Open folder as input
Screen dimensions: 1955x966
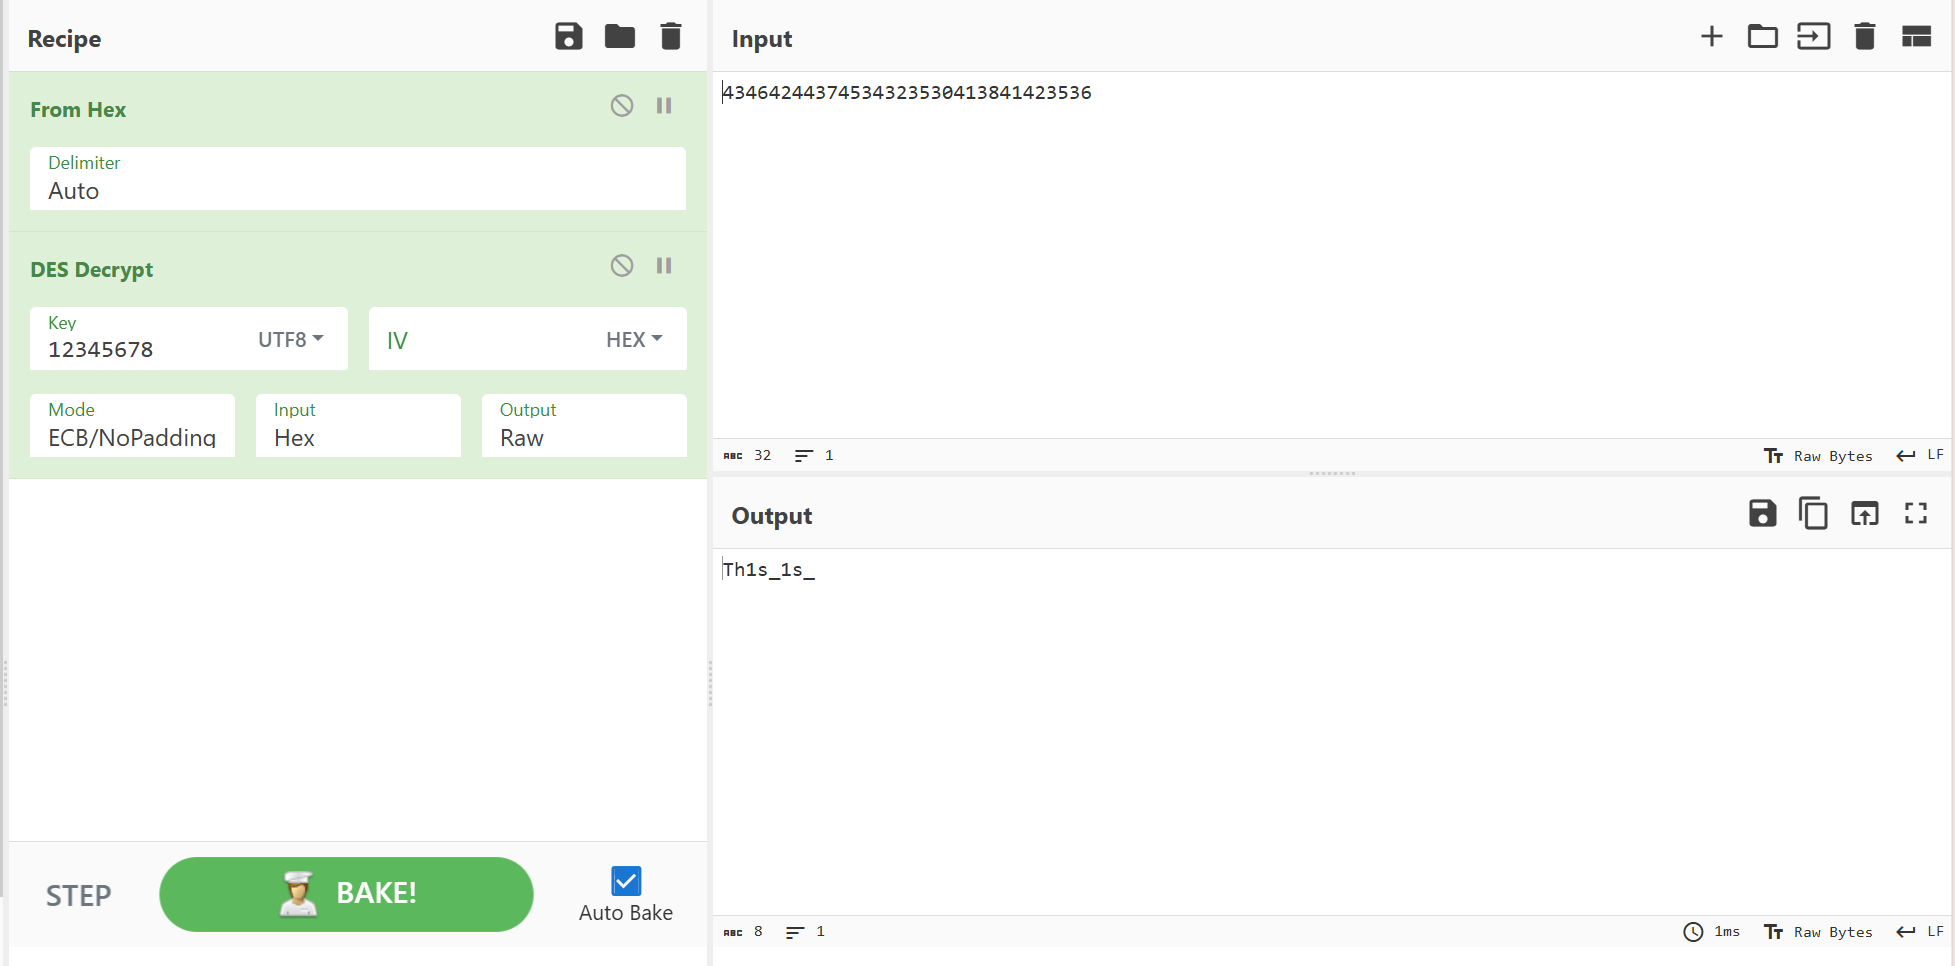pos(1762,37)
